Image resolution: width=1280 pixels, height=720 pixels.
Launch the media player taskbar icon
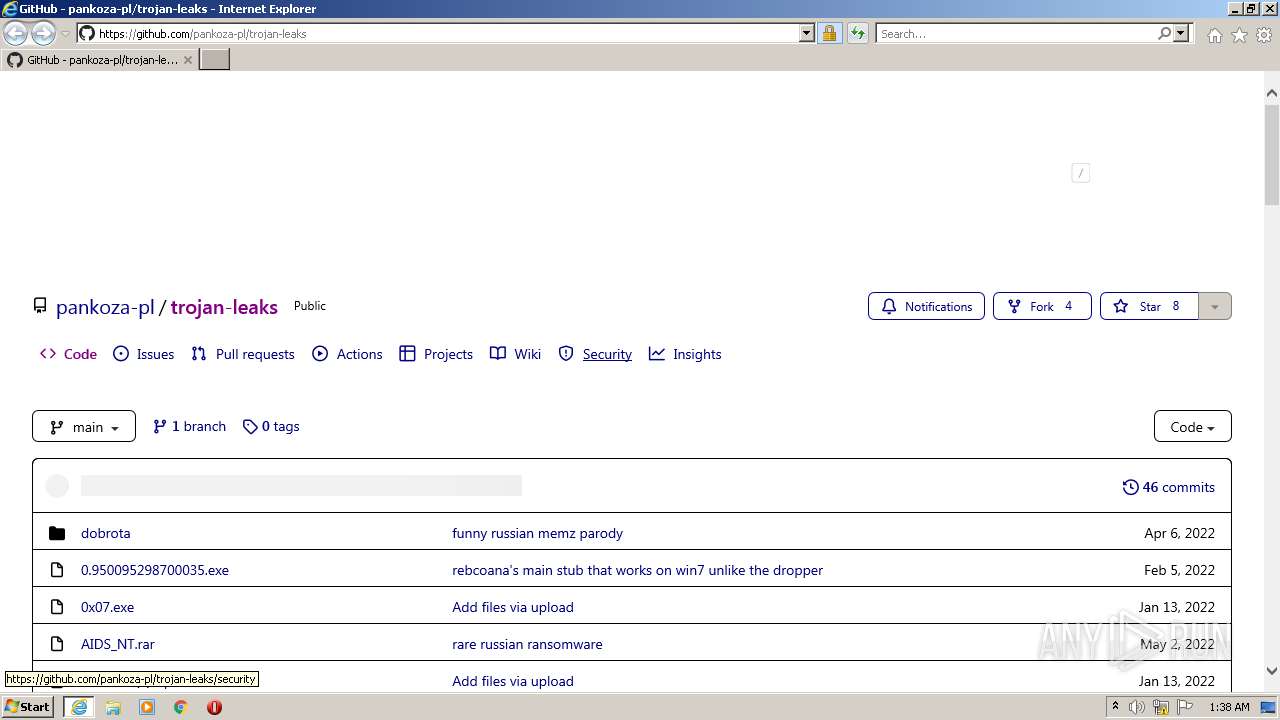147,707
